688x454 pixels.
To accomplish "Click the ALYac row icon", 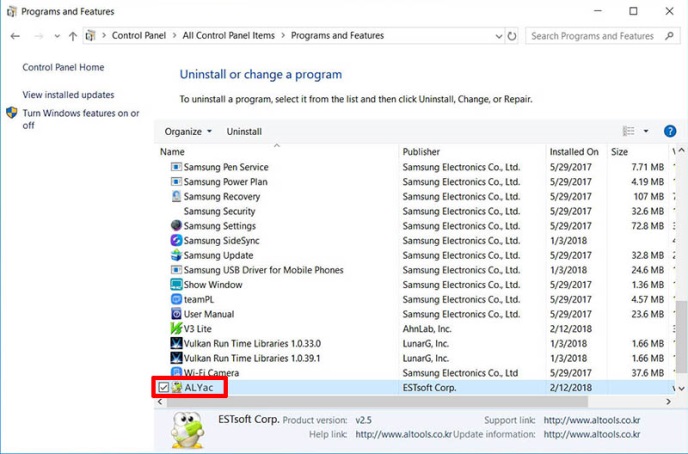I will click(x=177, y=387).
